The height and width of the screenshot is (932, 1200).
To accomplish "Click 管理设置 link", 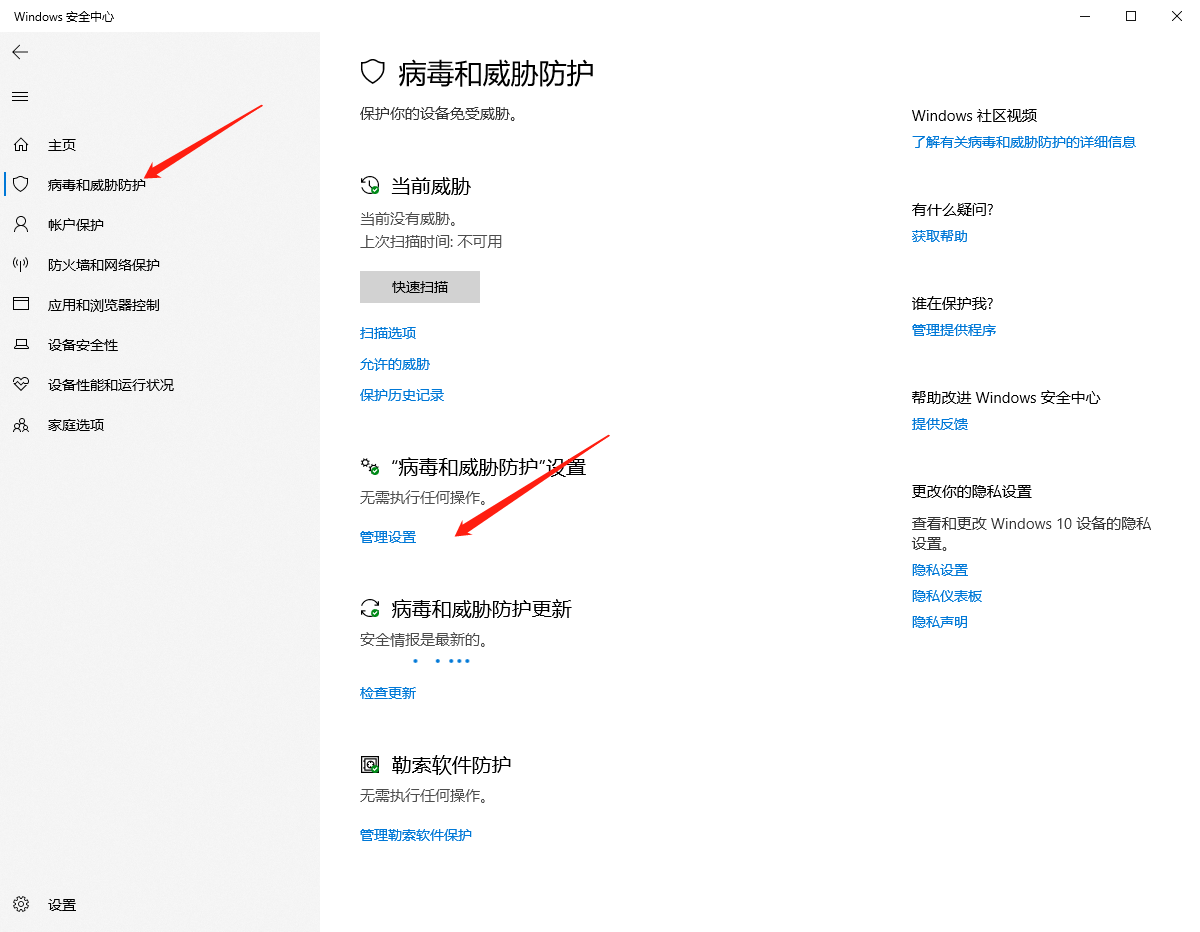I will [388, 537].
